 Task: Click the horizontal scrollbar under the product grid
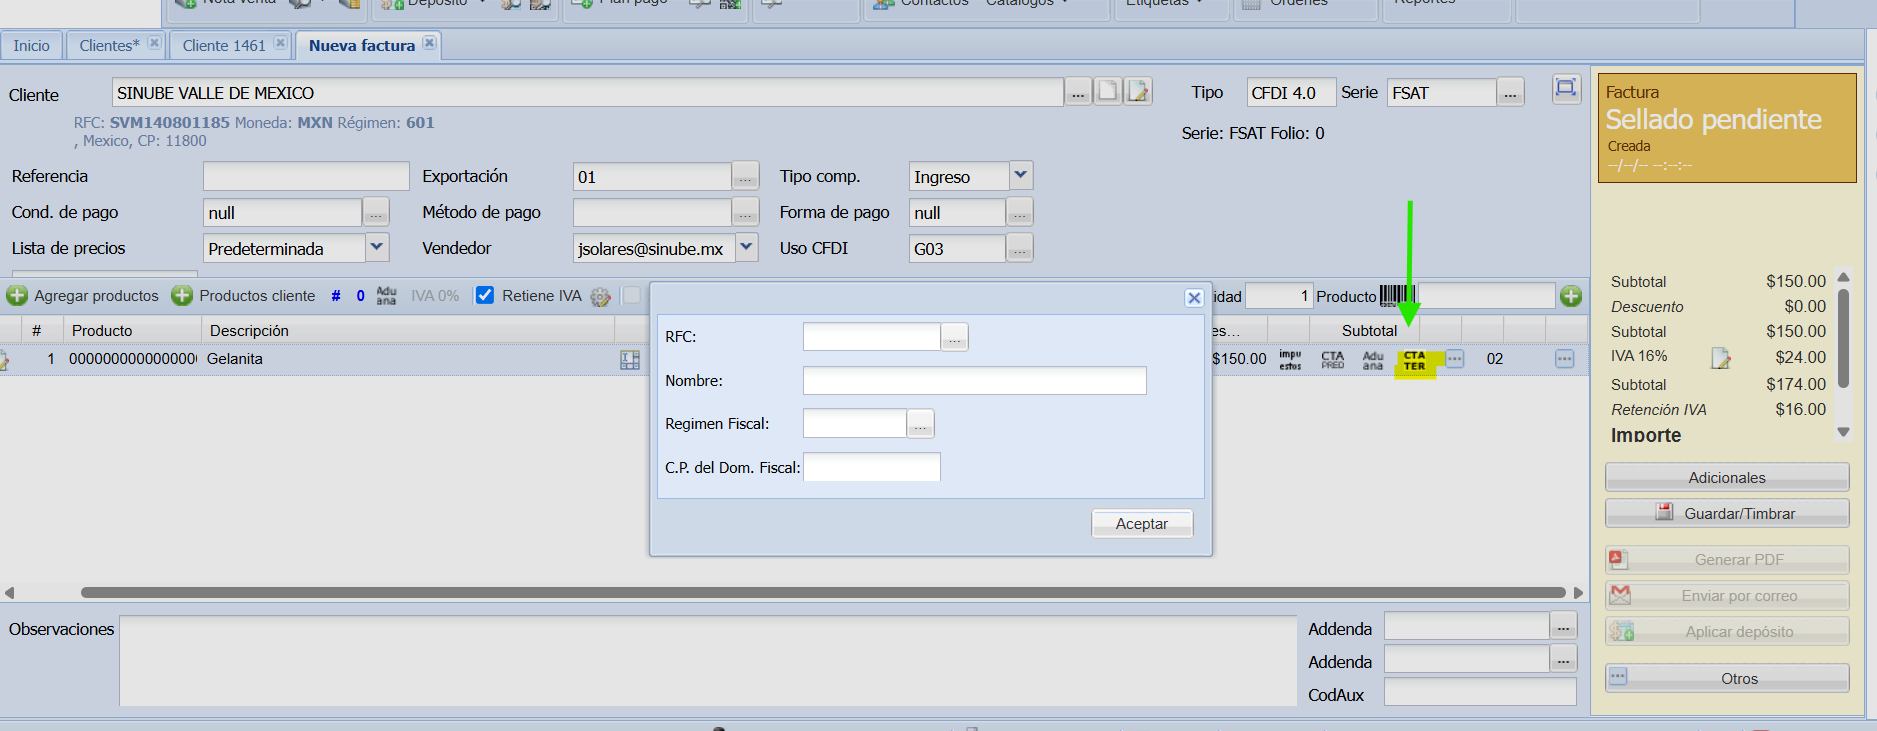click(x=823, y=593)
